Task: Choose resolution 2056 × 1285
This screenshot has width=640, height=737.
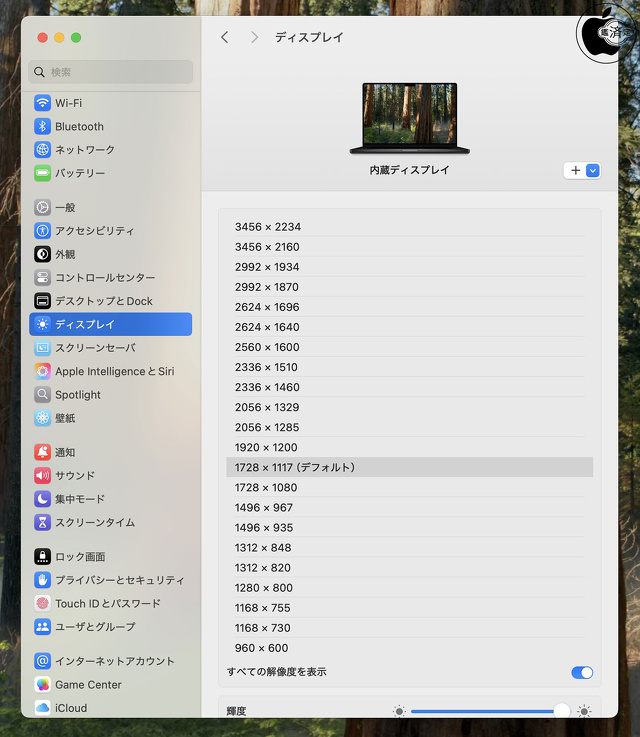Action: (410, 427)
